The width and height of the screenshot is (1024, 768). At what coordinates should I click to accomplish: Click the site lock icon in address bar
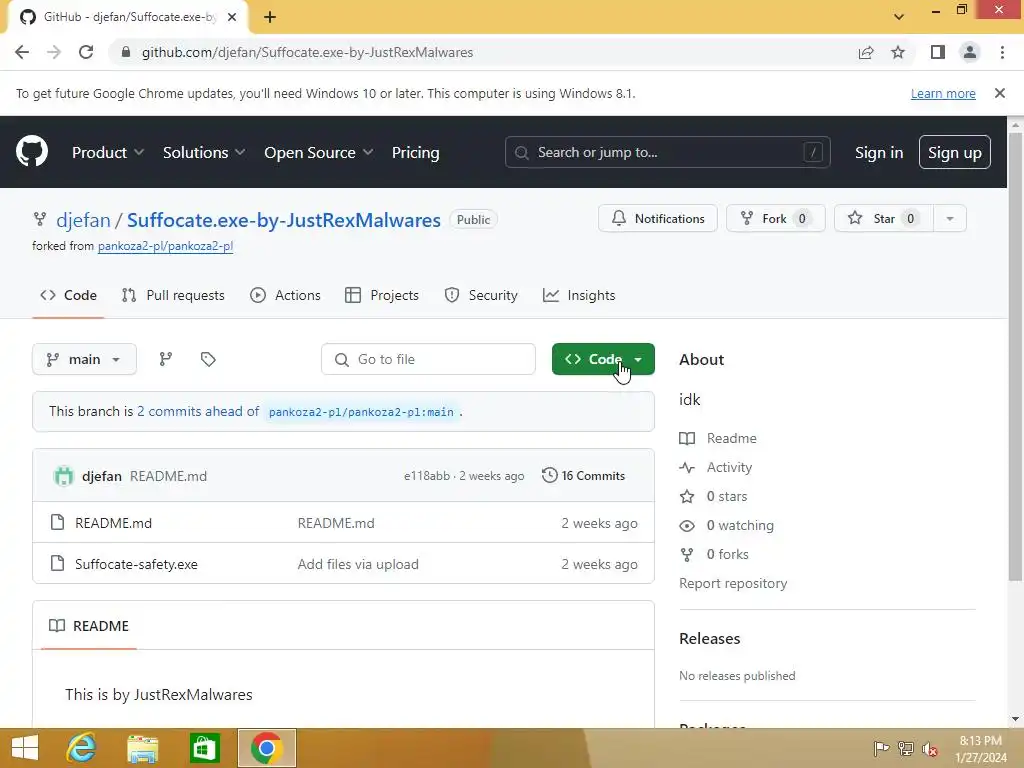tap(126, 52)
